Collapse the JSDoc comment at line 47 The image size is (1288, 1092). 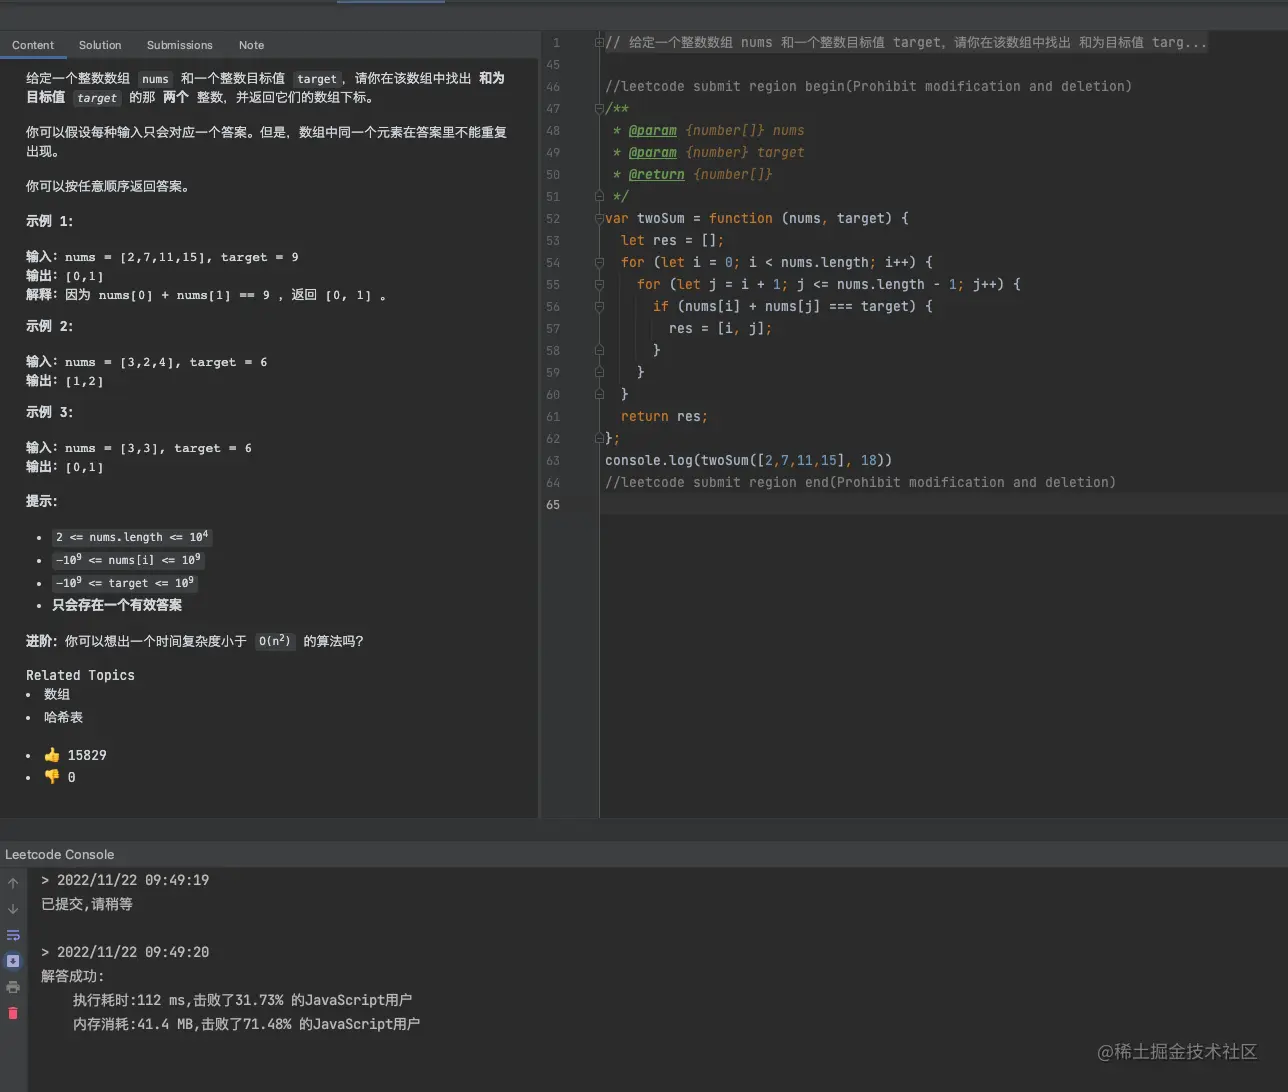(599, 108)
